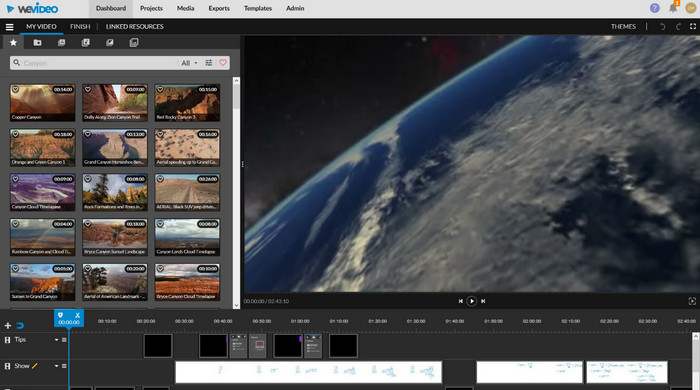The height and width of the screenshot is (390, 700).
Task: Open the Templates menu
Action: [258, 8]
